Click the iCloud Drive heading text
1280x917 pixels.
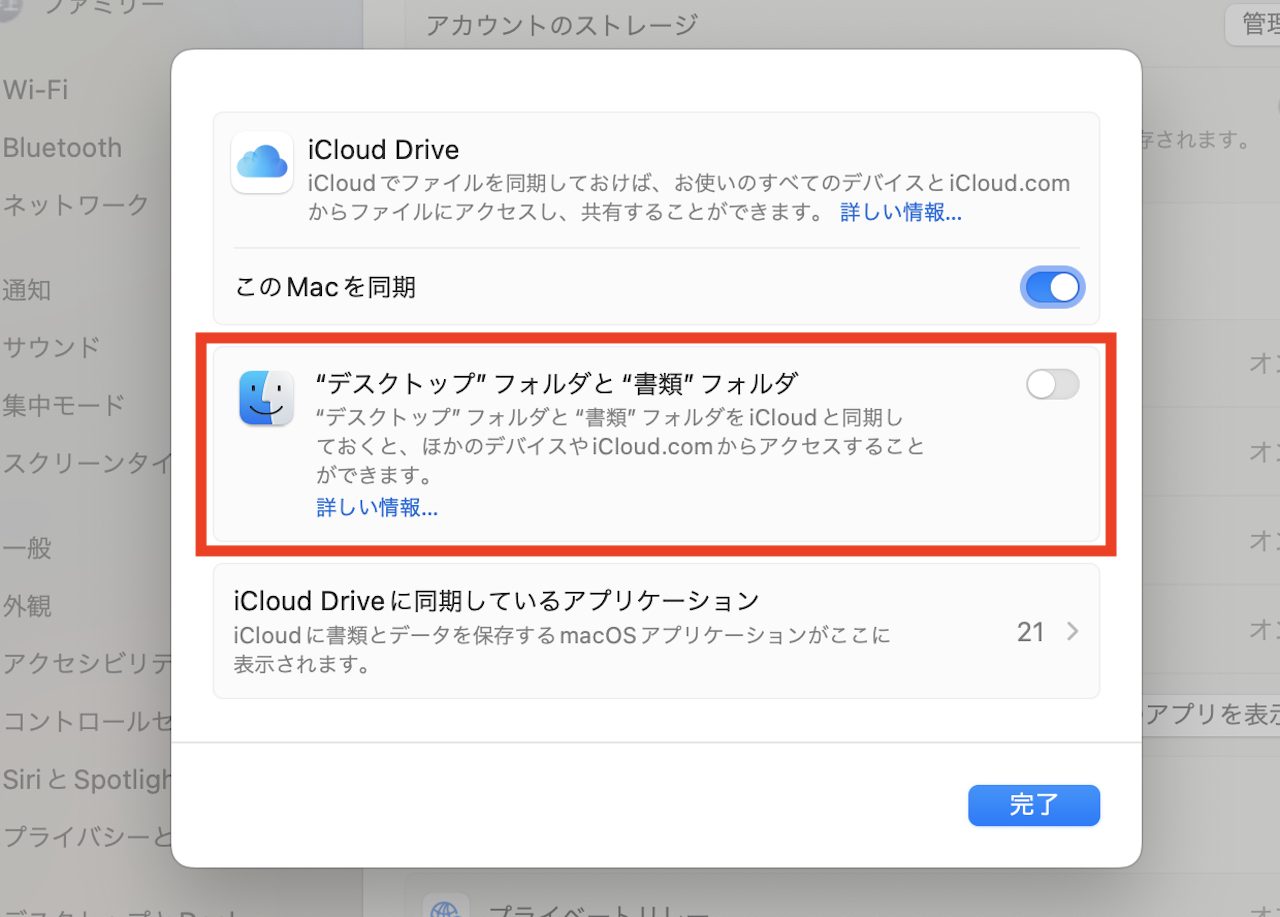384,150
